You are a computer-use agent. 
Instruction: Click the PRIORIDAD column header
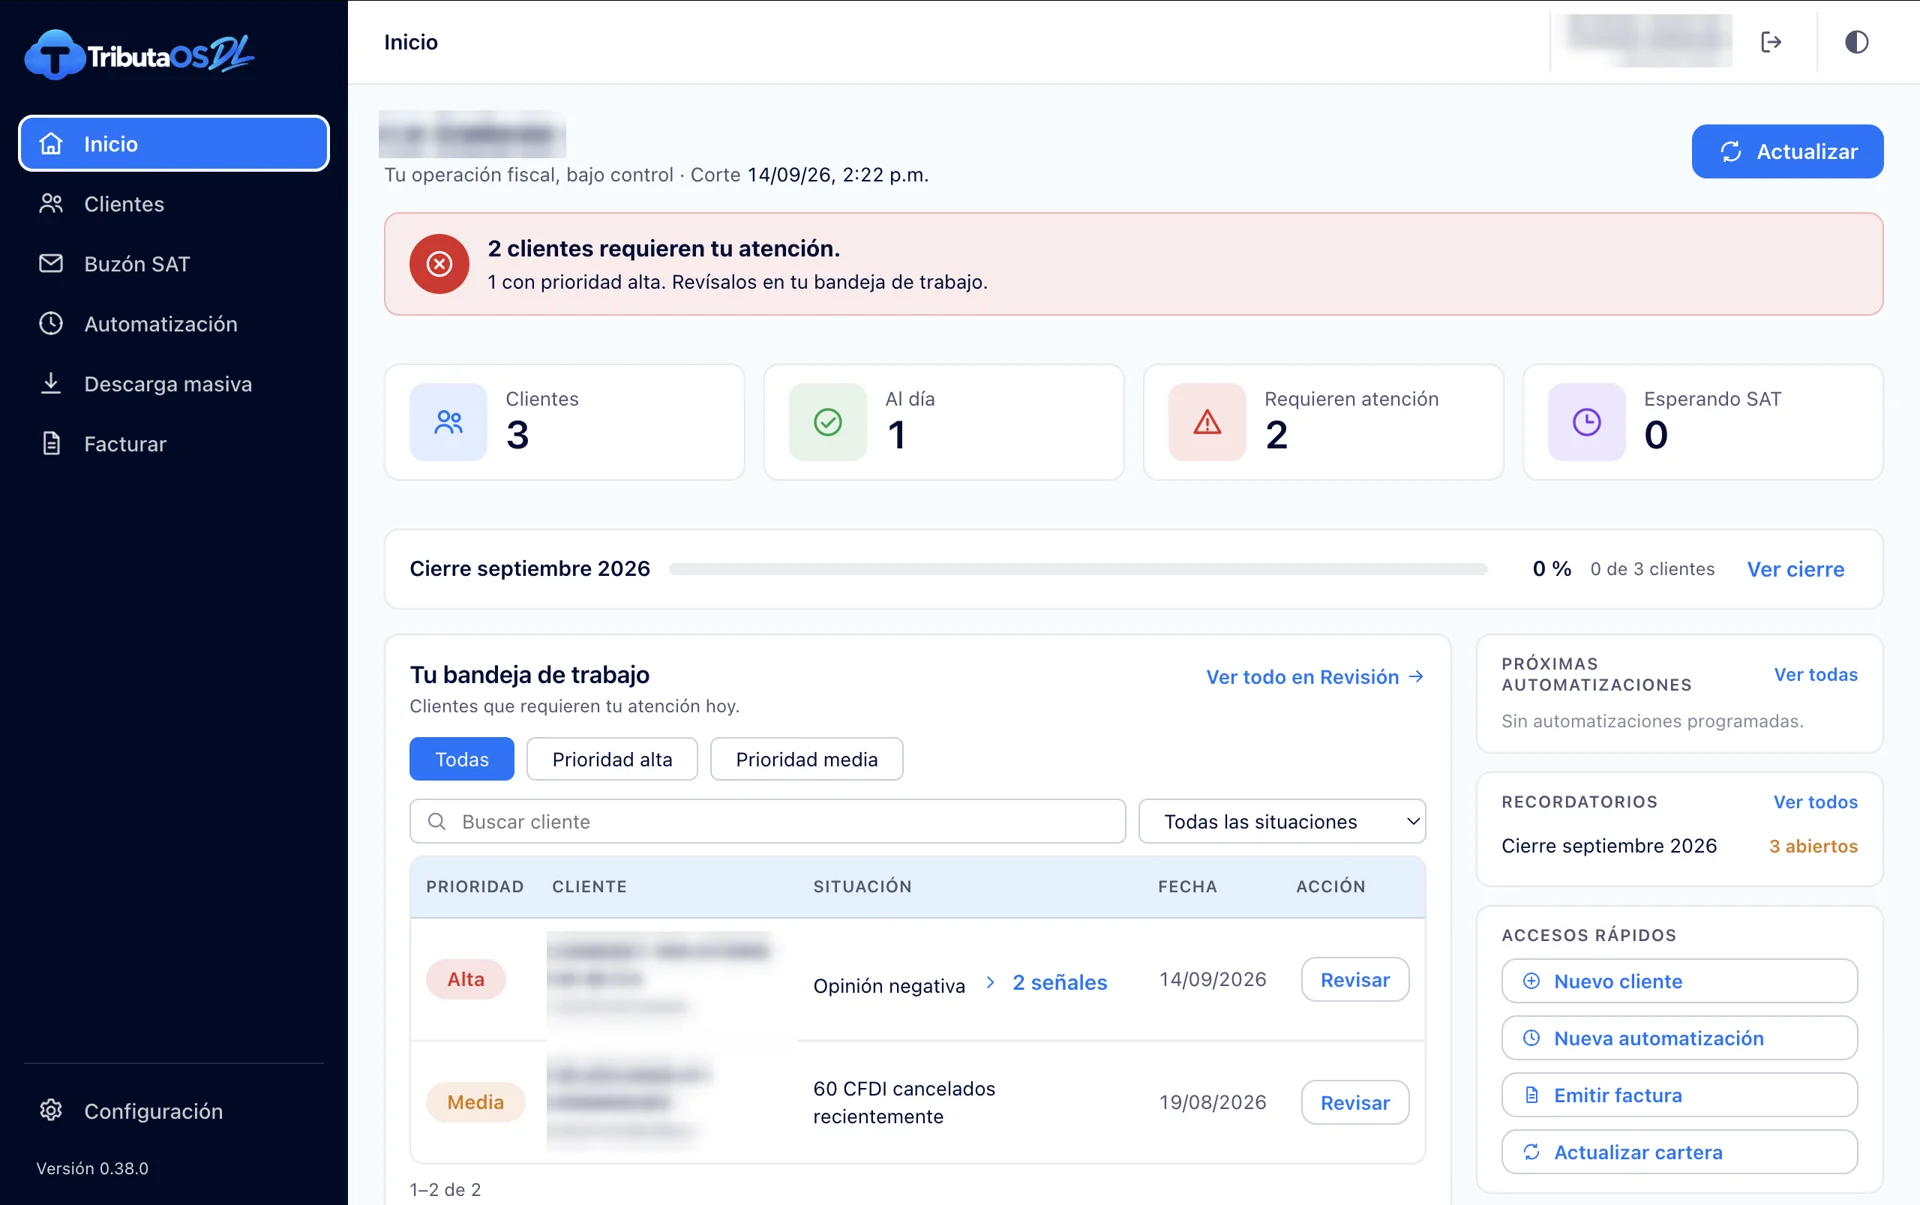click(475, 887)
